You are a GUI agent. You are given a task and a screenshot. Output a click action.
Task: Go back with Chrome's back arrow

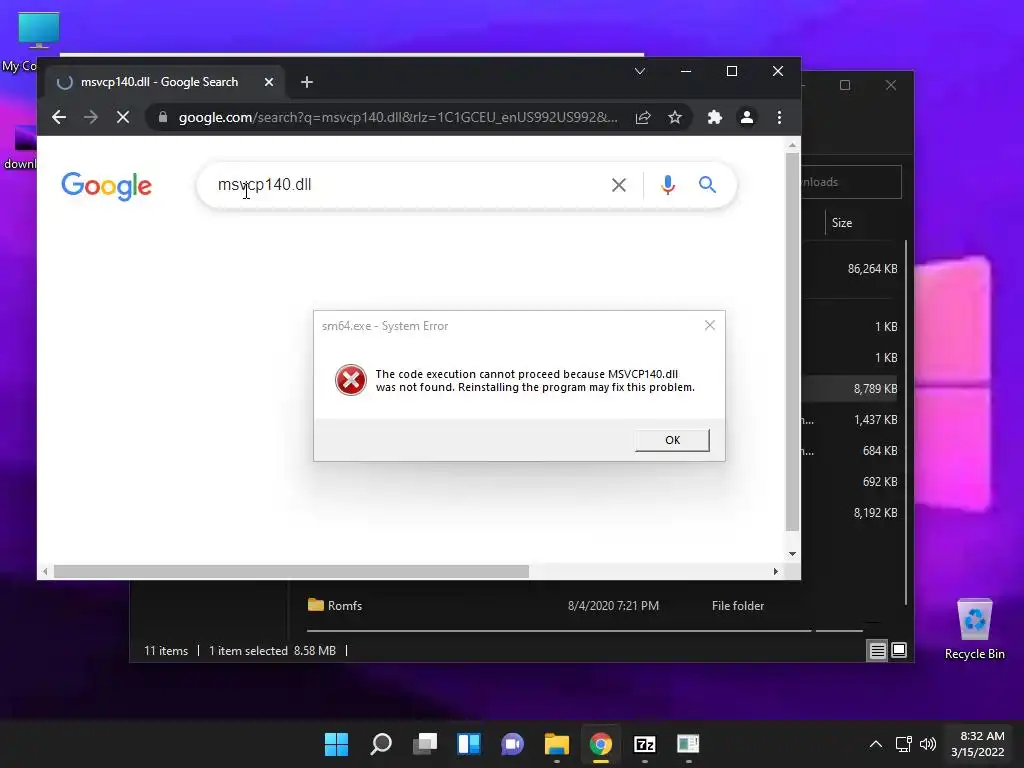click(59, 118)
